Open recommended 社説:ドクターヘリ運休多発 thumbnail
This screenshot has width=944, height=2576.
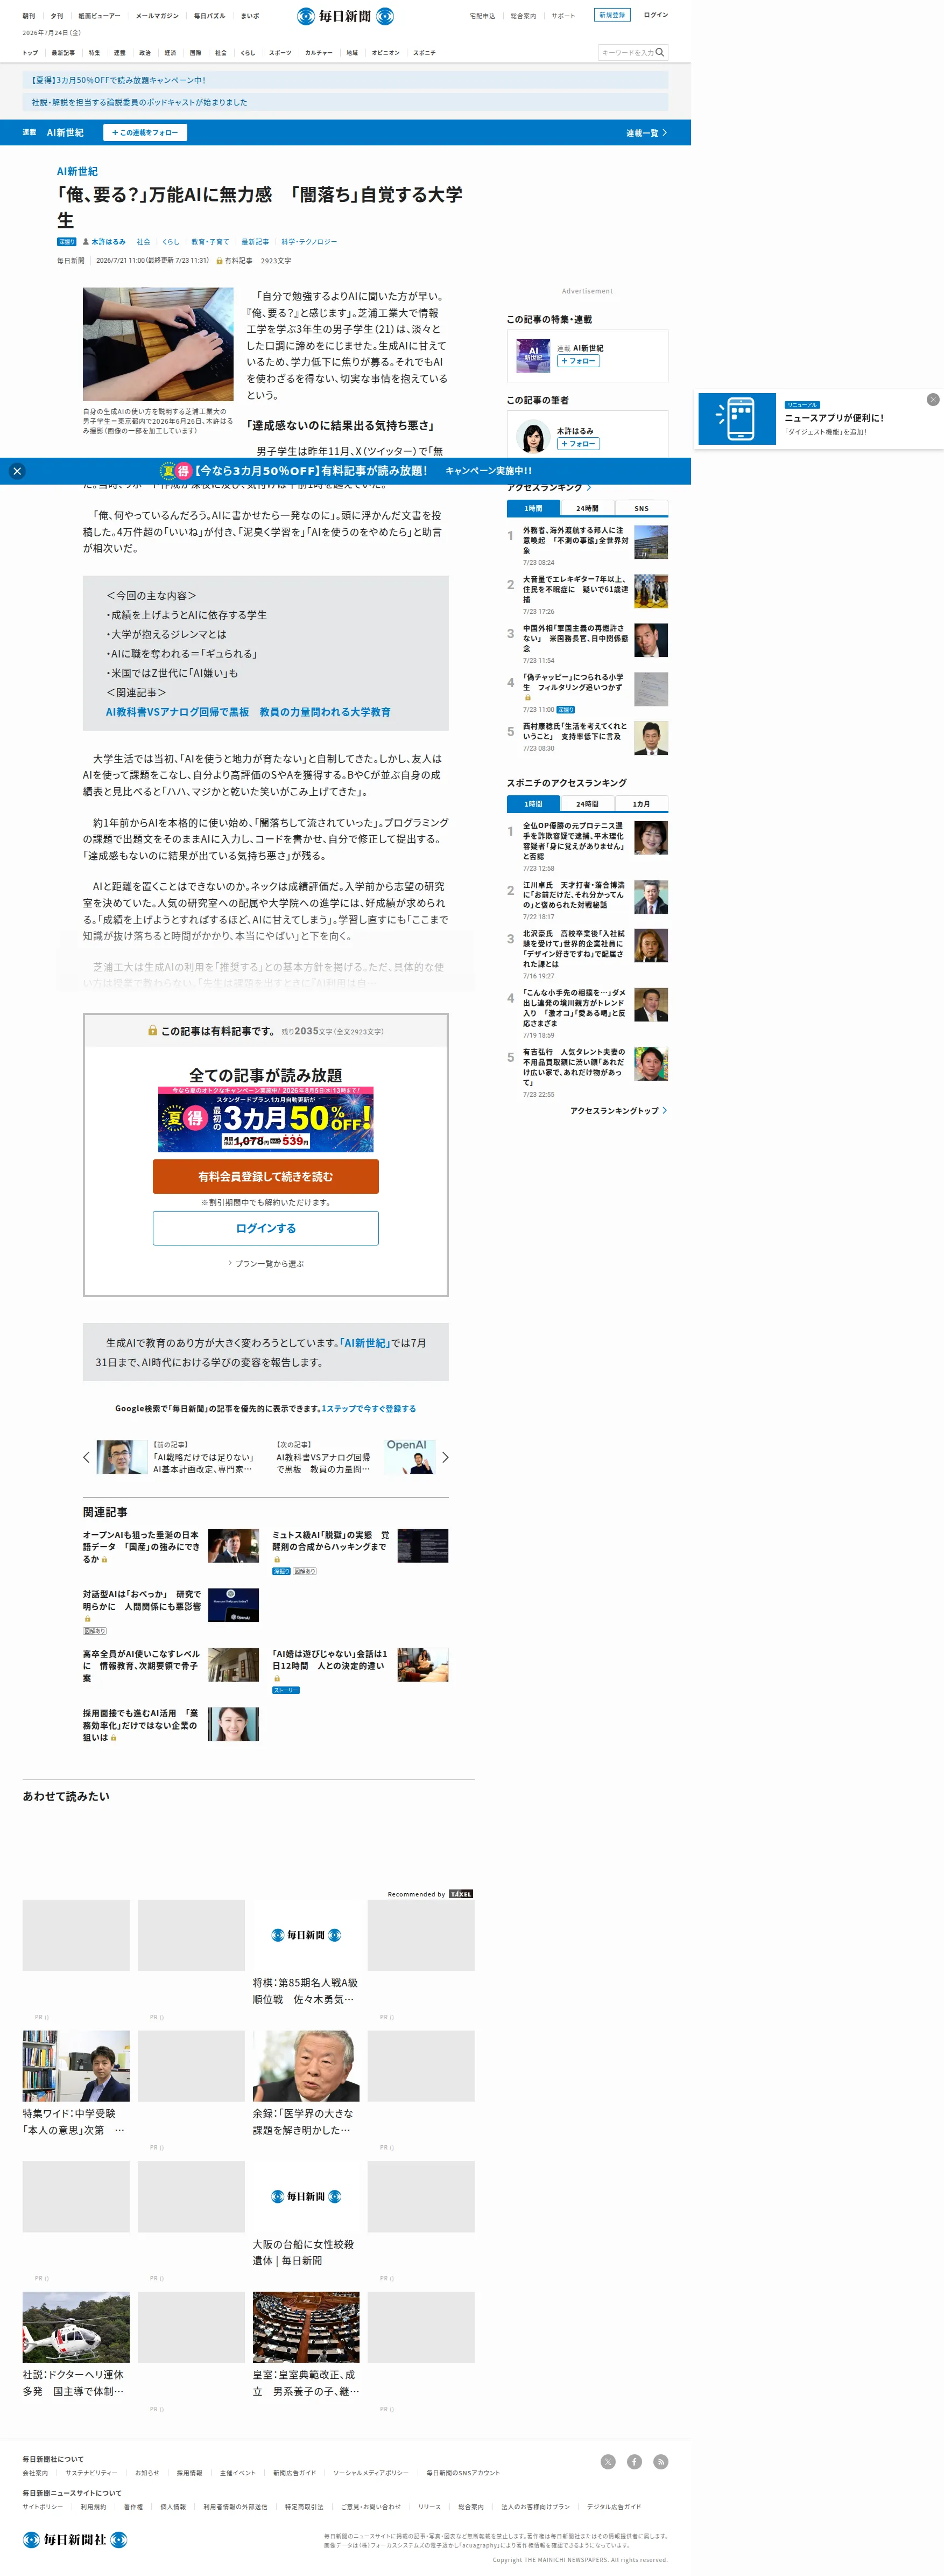[76, 2327]
